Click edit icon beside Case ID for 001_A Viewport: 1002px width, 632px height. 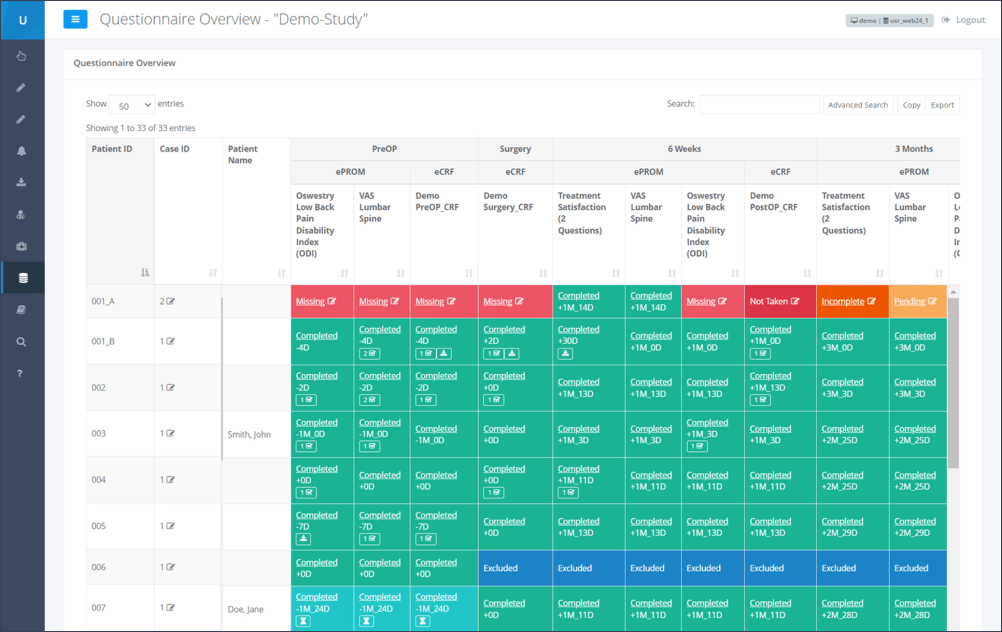[171, 301]
